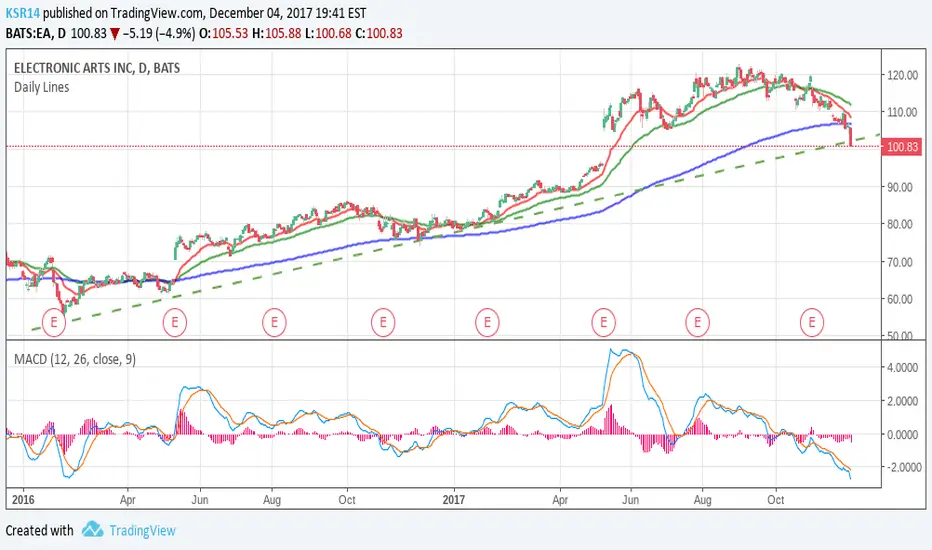Click the 90.00 price axis label
Screen dimensions: 932x550
pyautogui.click(x=900, y=187)
